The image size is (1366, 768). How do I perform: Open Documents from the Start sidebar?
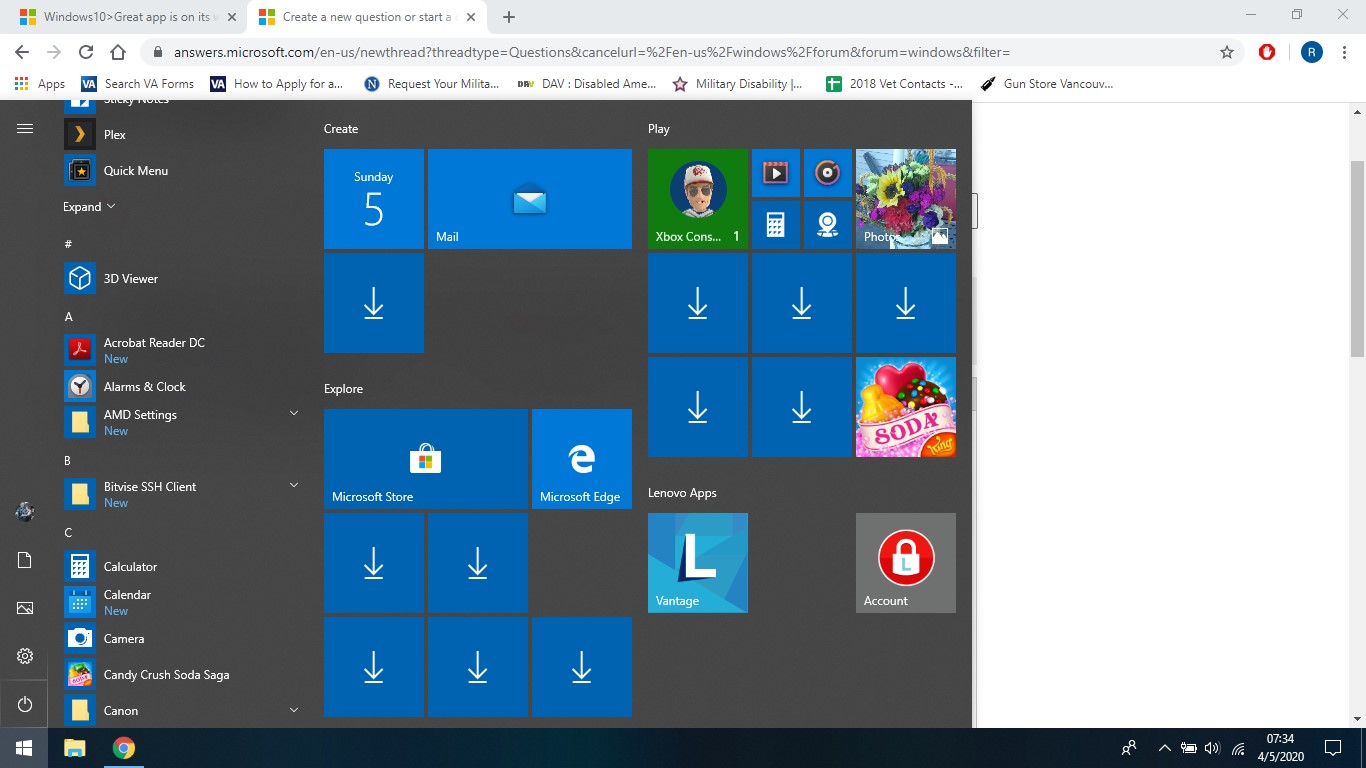[x=25, y=560]
